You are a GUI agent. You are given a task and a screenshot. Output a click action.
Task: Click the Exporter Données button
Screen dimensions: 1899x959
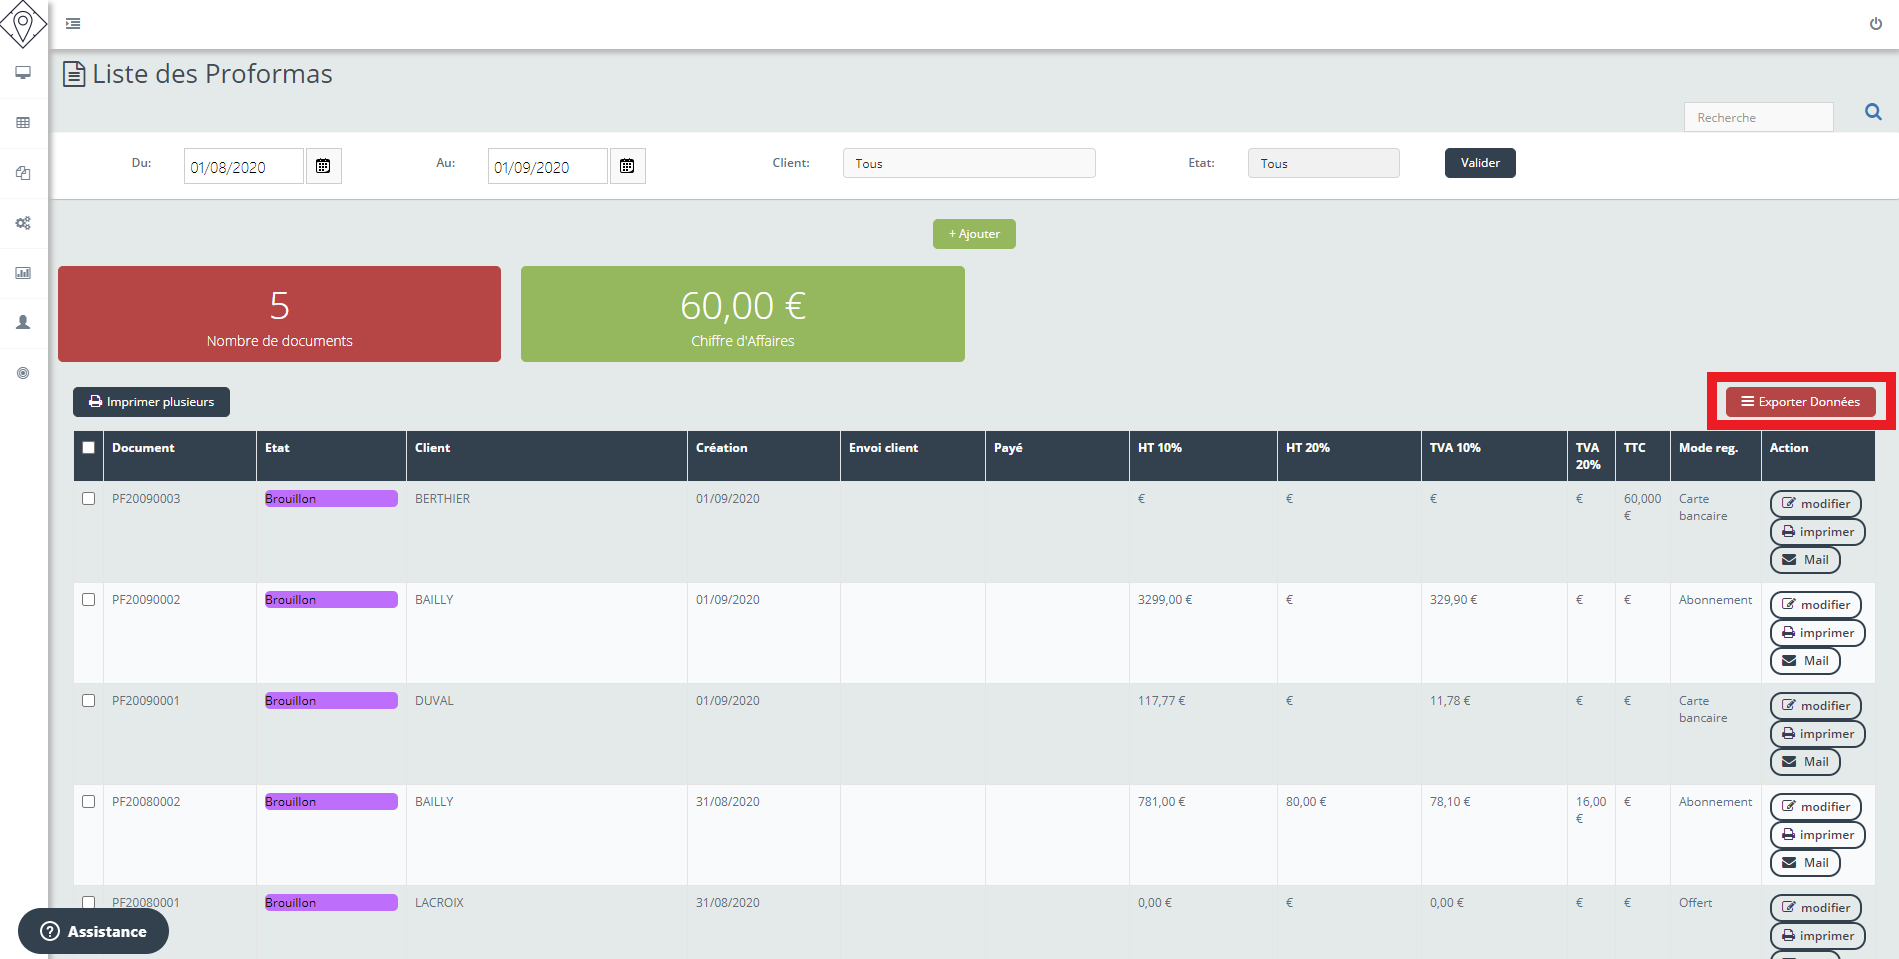click(1799, 401)
